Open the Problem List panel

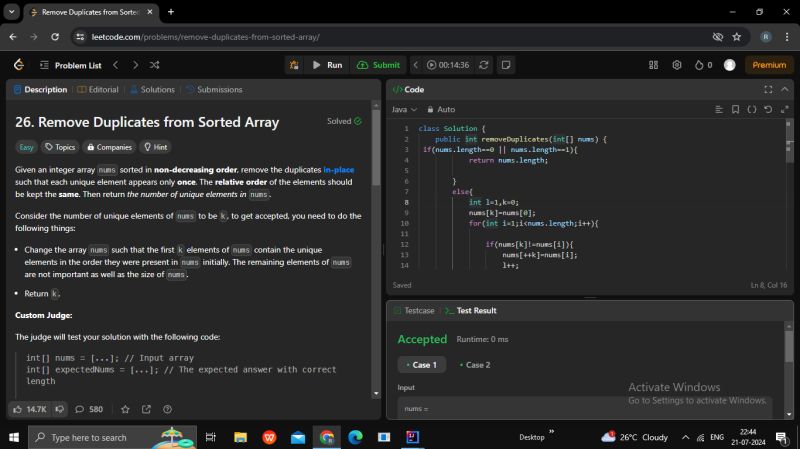pyautogui.click(x=70, y=65)
